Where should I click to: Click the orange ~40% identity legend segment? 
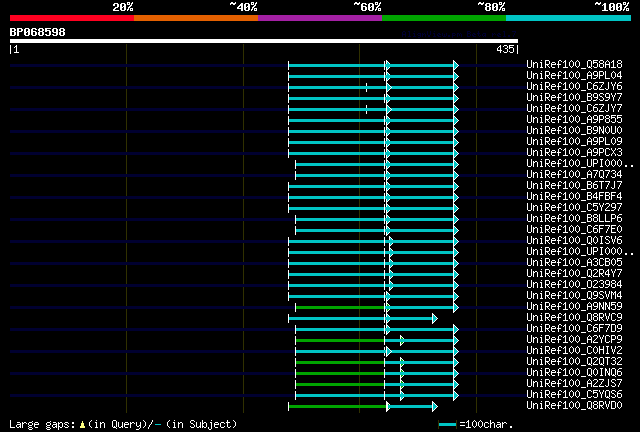196,18
